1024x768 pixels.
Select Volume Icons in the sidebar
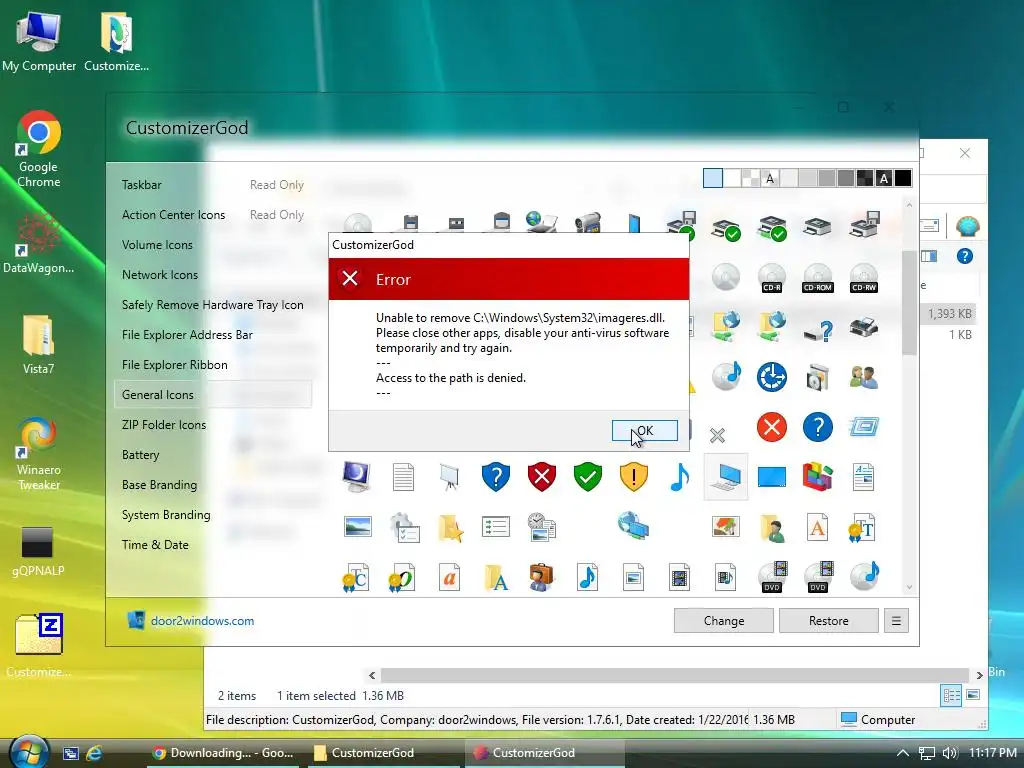click(x=157, y=245)
